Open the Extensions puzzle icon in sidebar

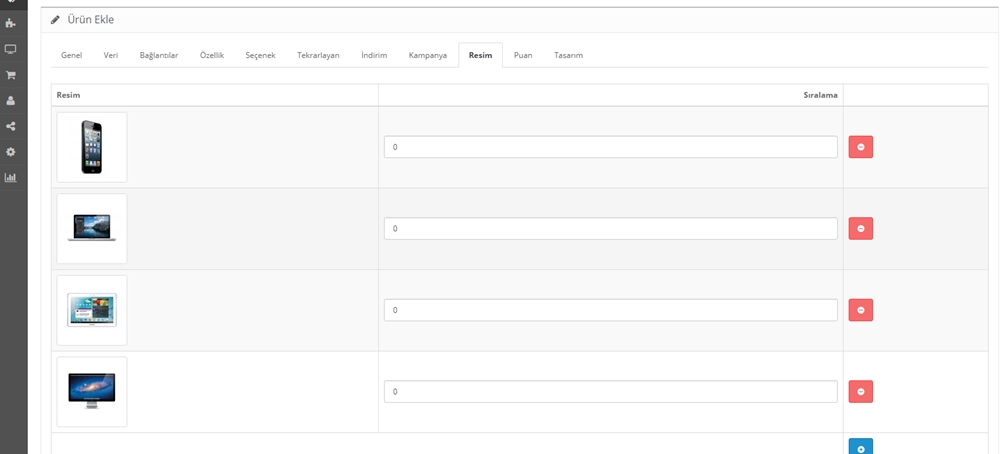[x=11, y=23]
